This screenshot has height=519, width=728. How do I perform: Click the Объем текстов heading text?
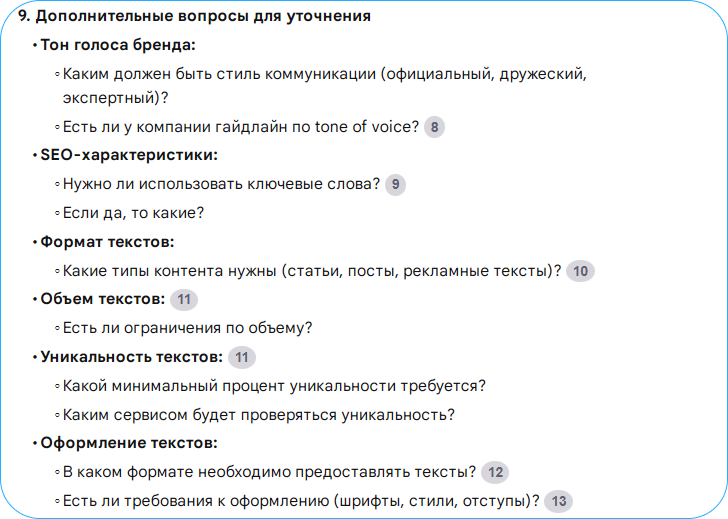[103, 299]
